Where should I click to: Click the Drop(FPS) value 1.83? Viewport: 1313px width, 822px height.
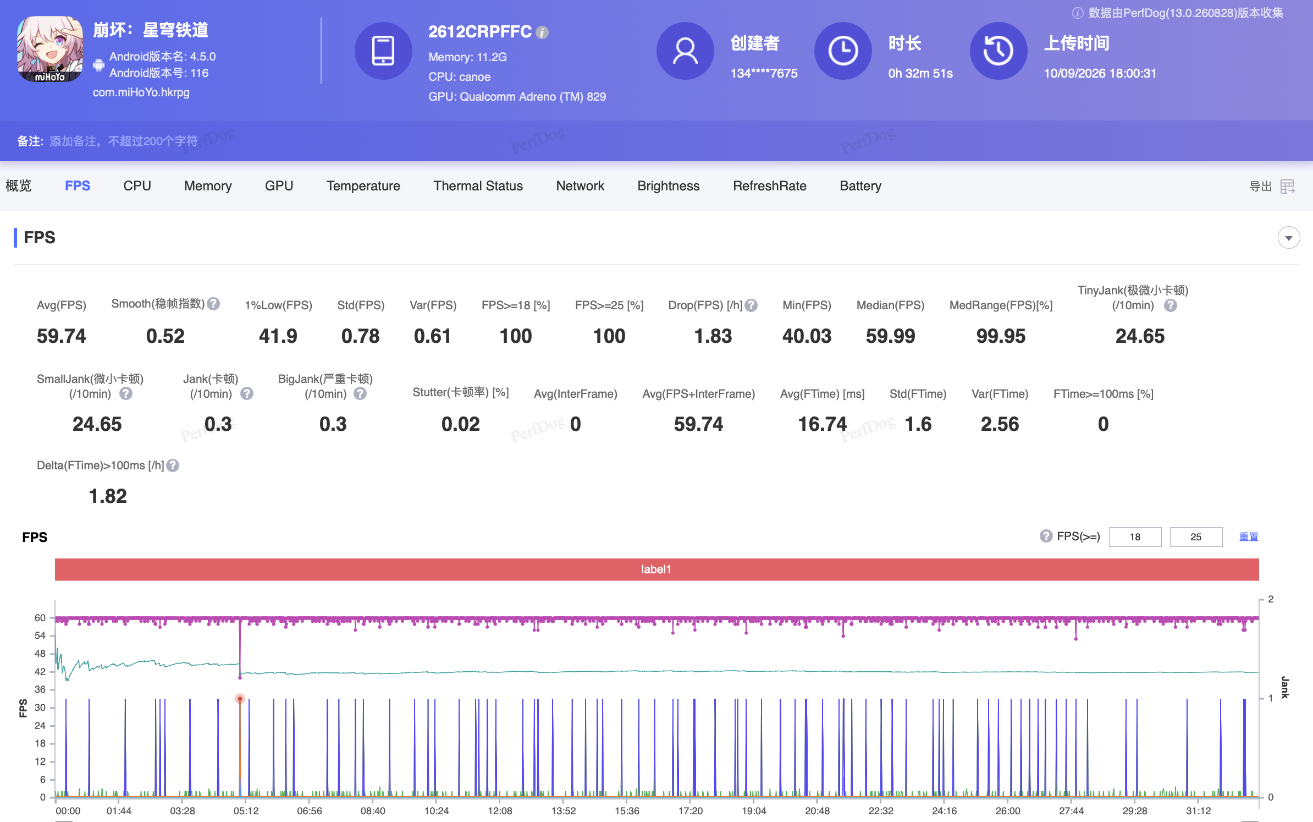coord(713,336)
